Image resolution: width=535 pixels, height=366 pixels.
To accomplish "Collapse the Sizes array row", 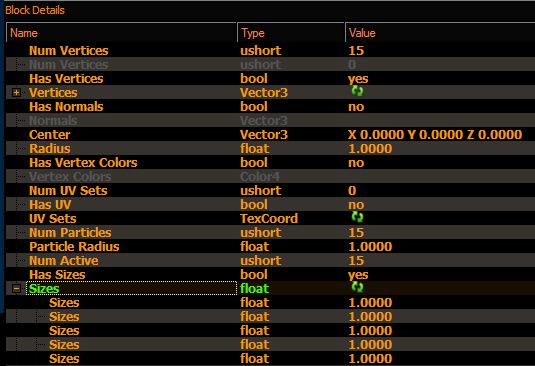I will pyautogui.click(x=16, y=289).
